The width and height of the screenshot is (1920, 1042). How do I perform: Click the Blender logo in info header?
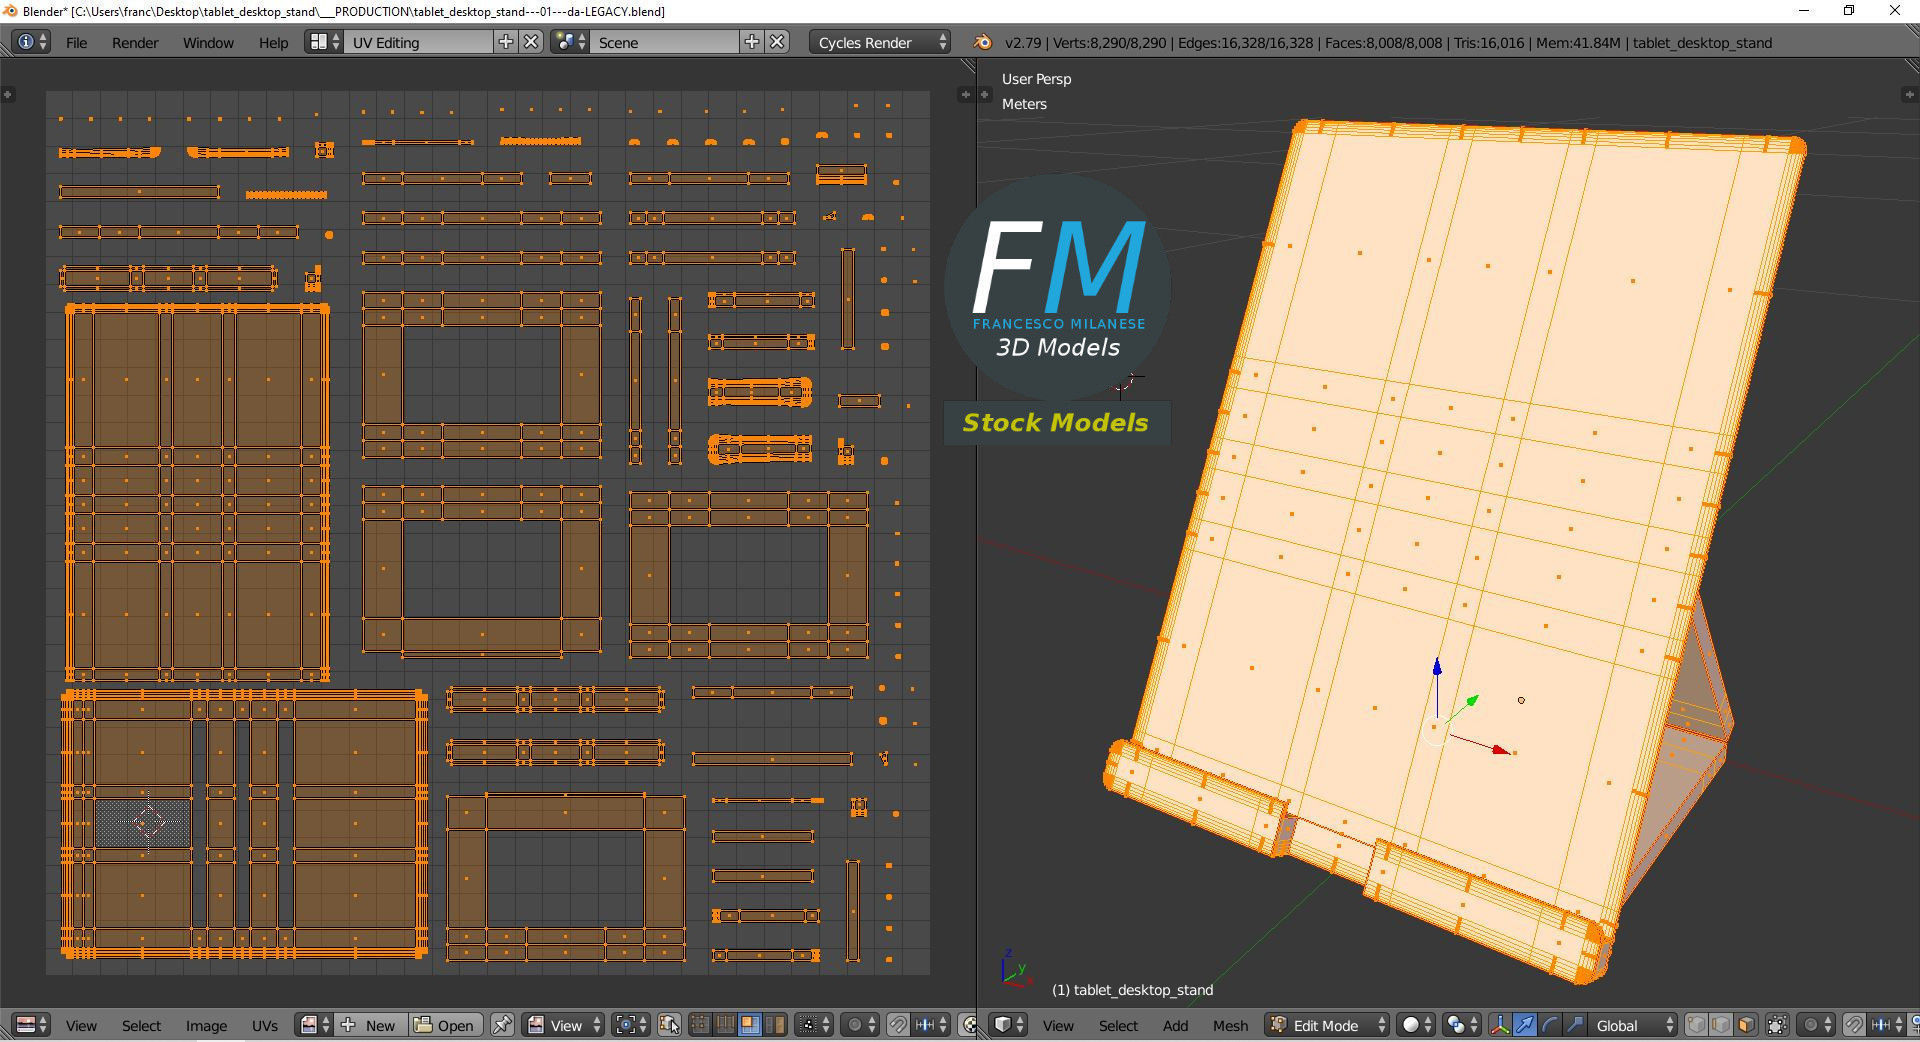pyautogui.click(x=983, y=42)
